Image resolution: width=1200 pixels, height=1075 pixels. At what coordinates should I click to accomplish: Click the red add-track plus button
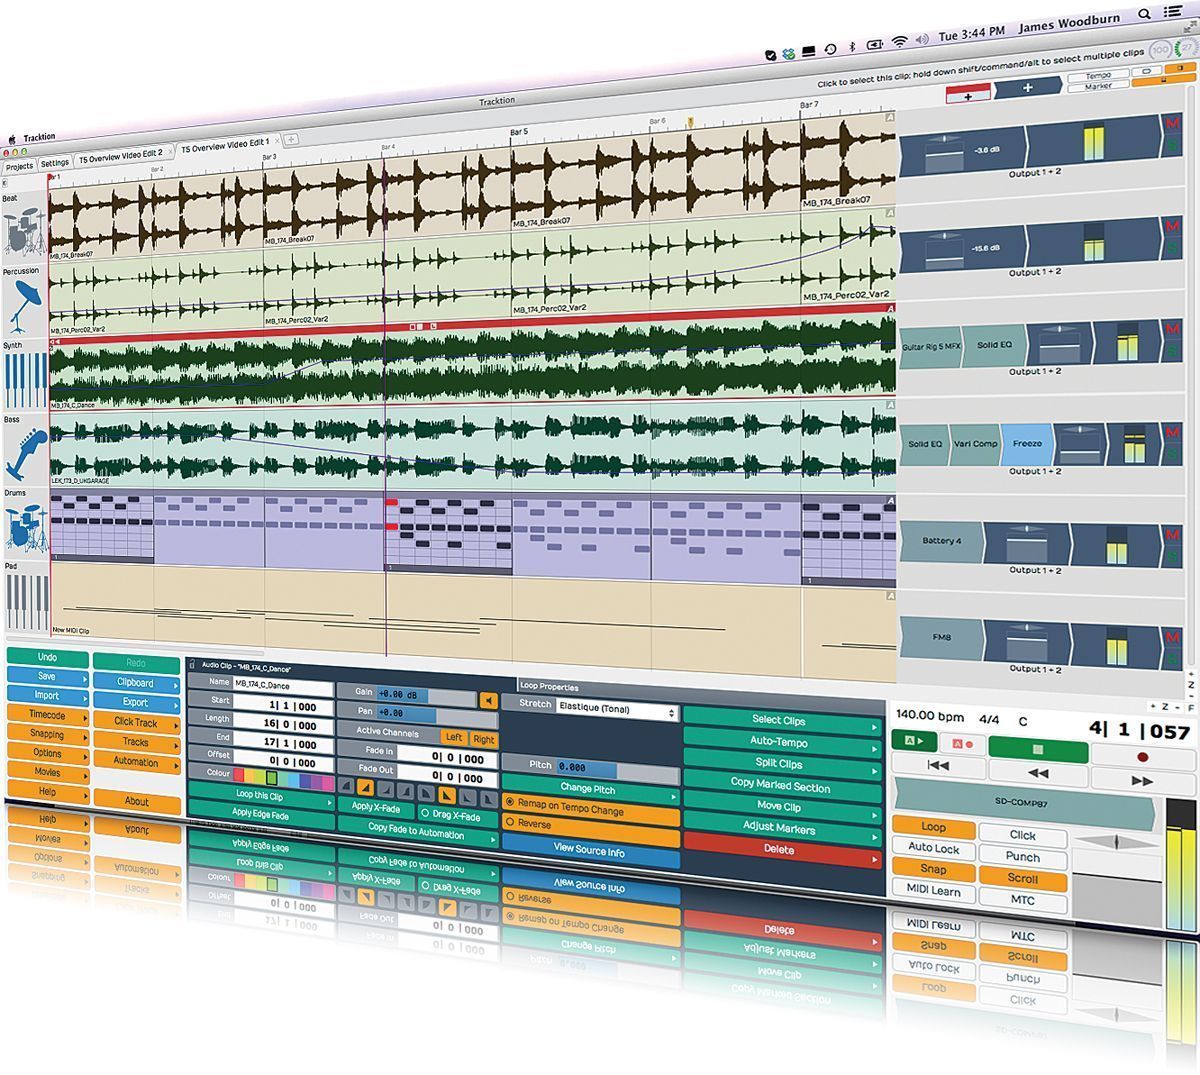[968, 95]
